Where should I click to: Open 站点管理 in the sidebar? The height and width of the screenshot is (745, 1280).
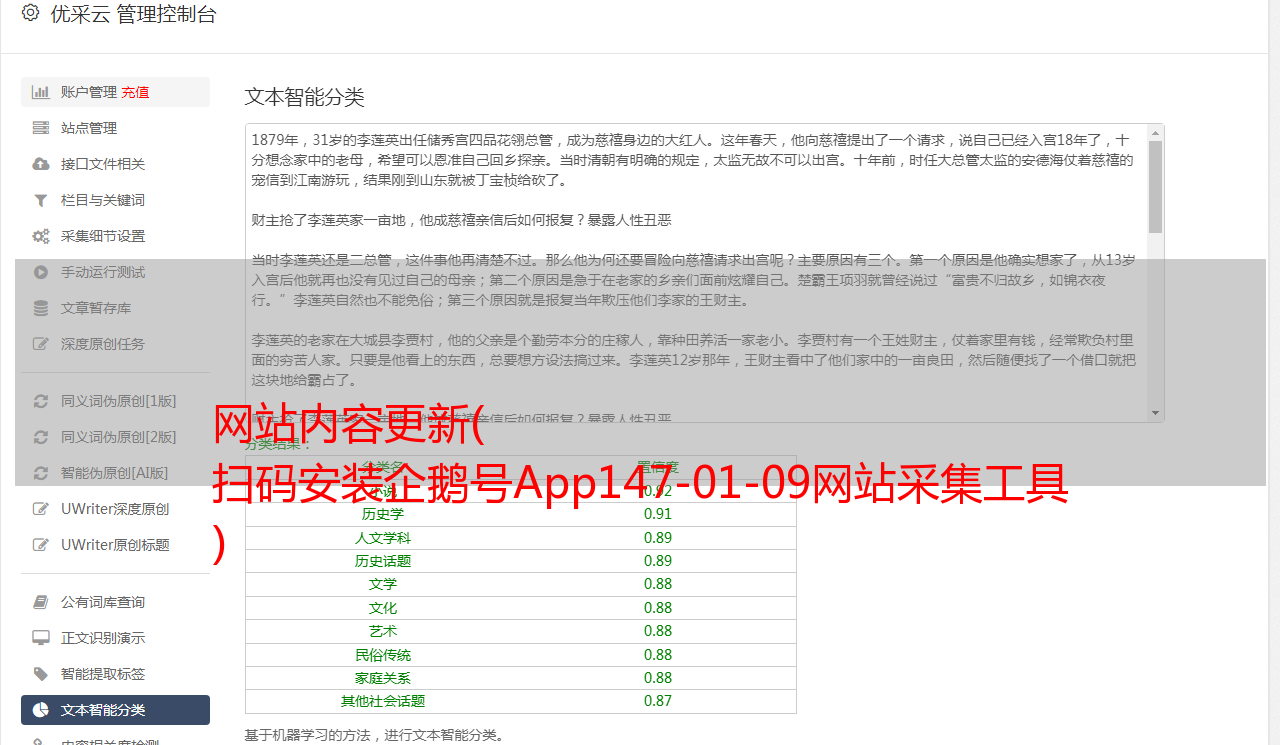115,128
